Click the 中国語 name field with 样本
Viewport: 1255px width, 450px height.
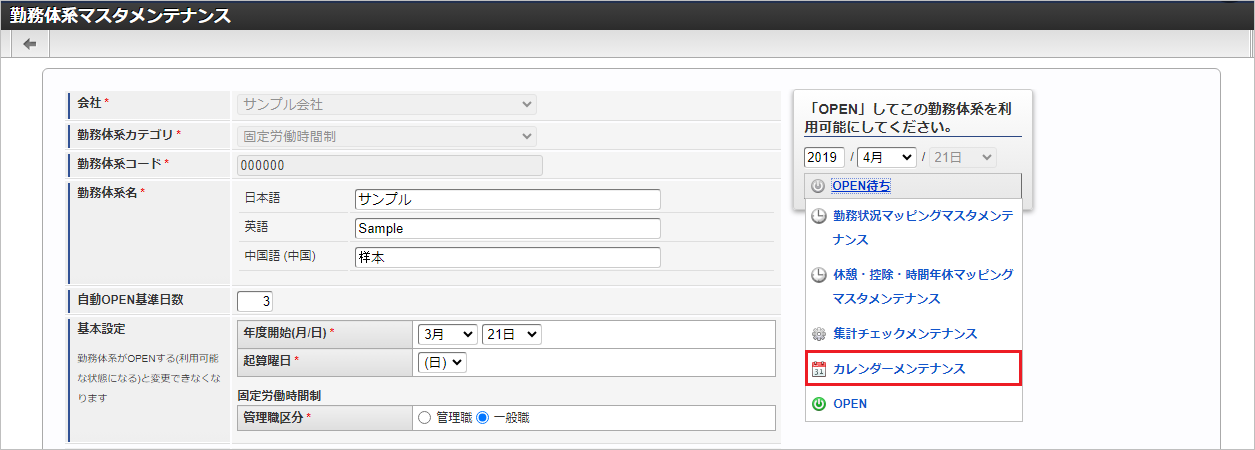point(508,257)
